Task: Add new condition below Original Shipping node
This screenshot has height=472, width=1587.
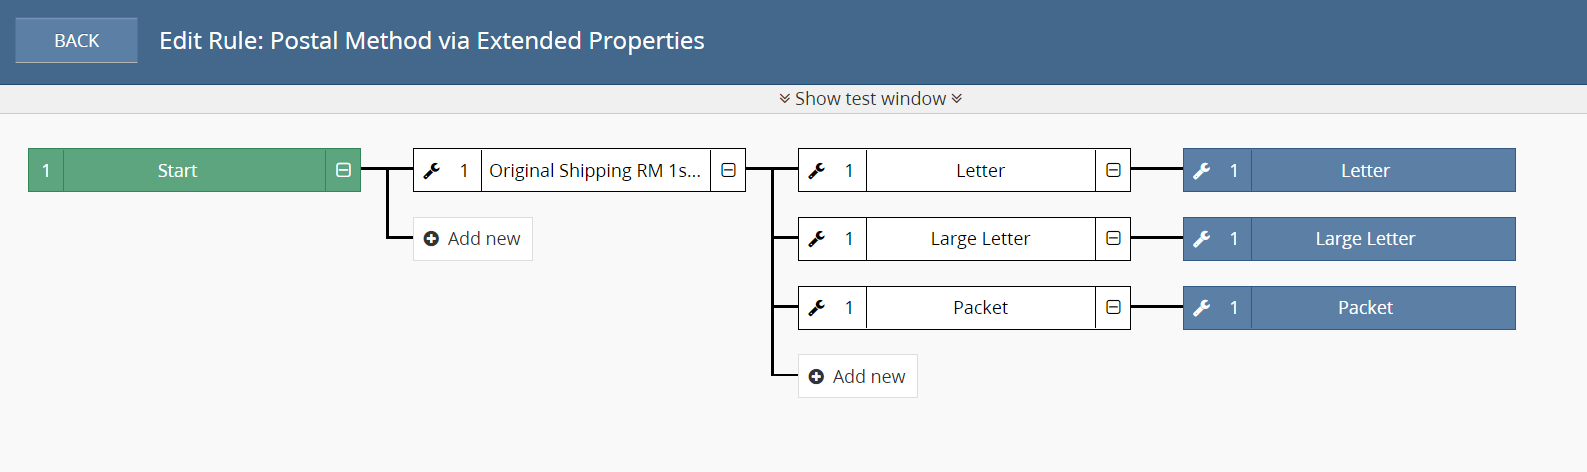Action: 473,239
